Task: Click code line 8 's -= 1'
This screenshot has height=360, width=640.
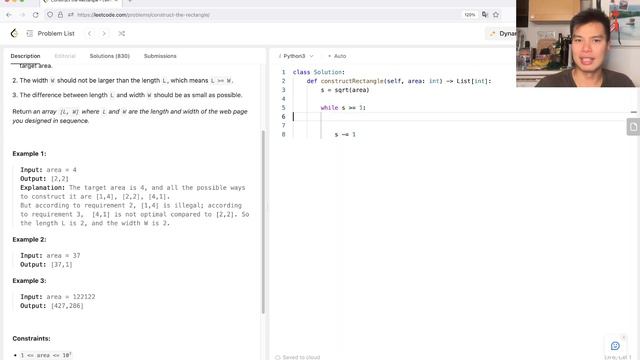Action: point(345,134)
